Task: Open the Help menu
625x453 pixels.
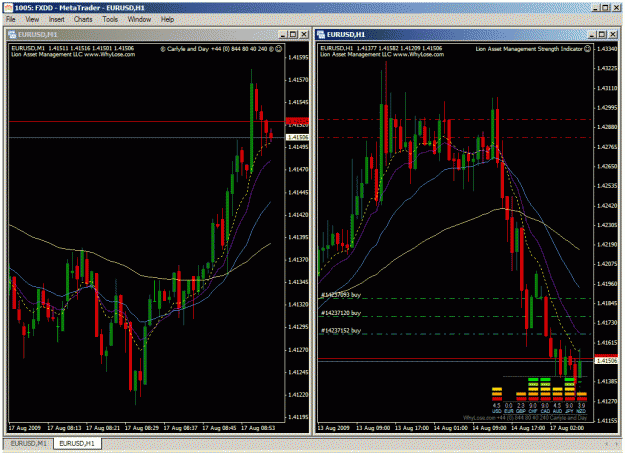Action: 167,19
